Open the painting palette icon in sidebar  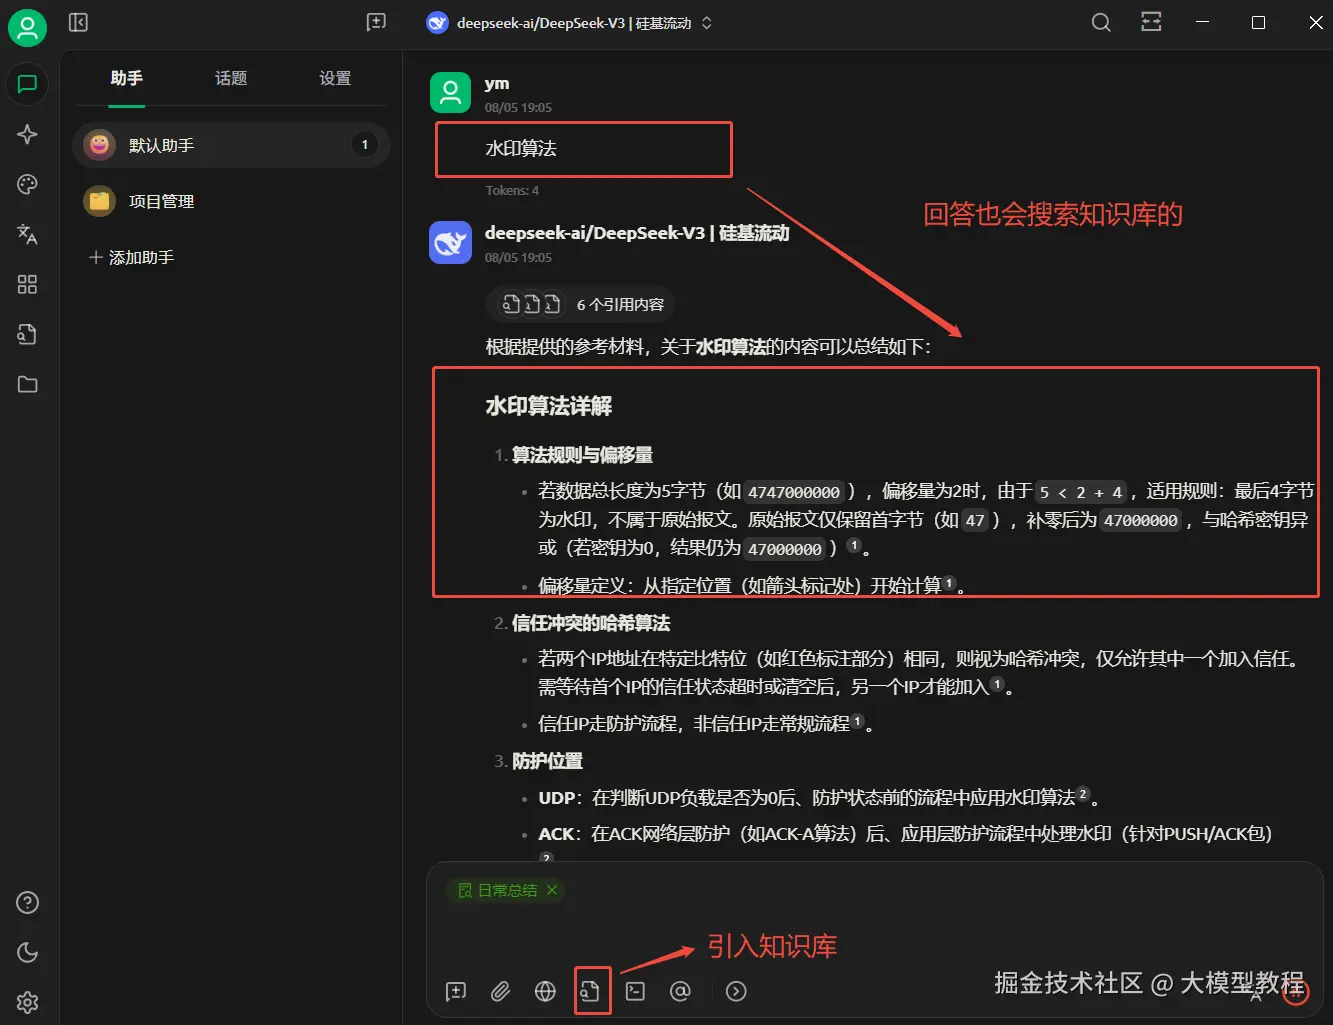(x=27, y=184)
